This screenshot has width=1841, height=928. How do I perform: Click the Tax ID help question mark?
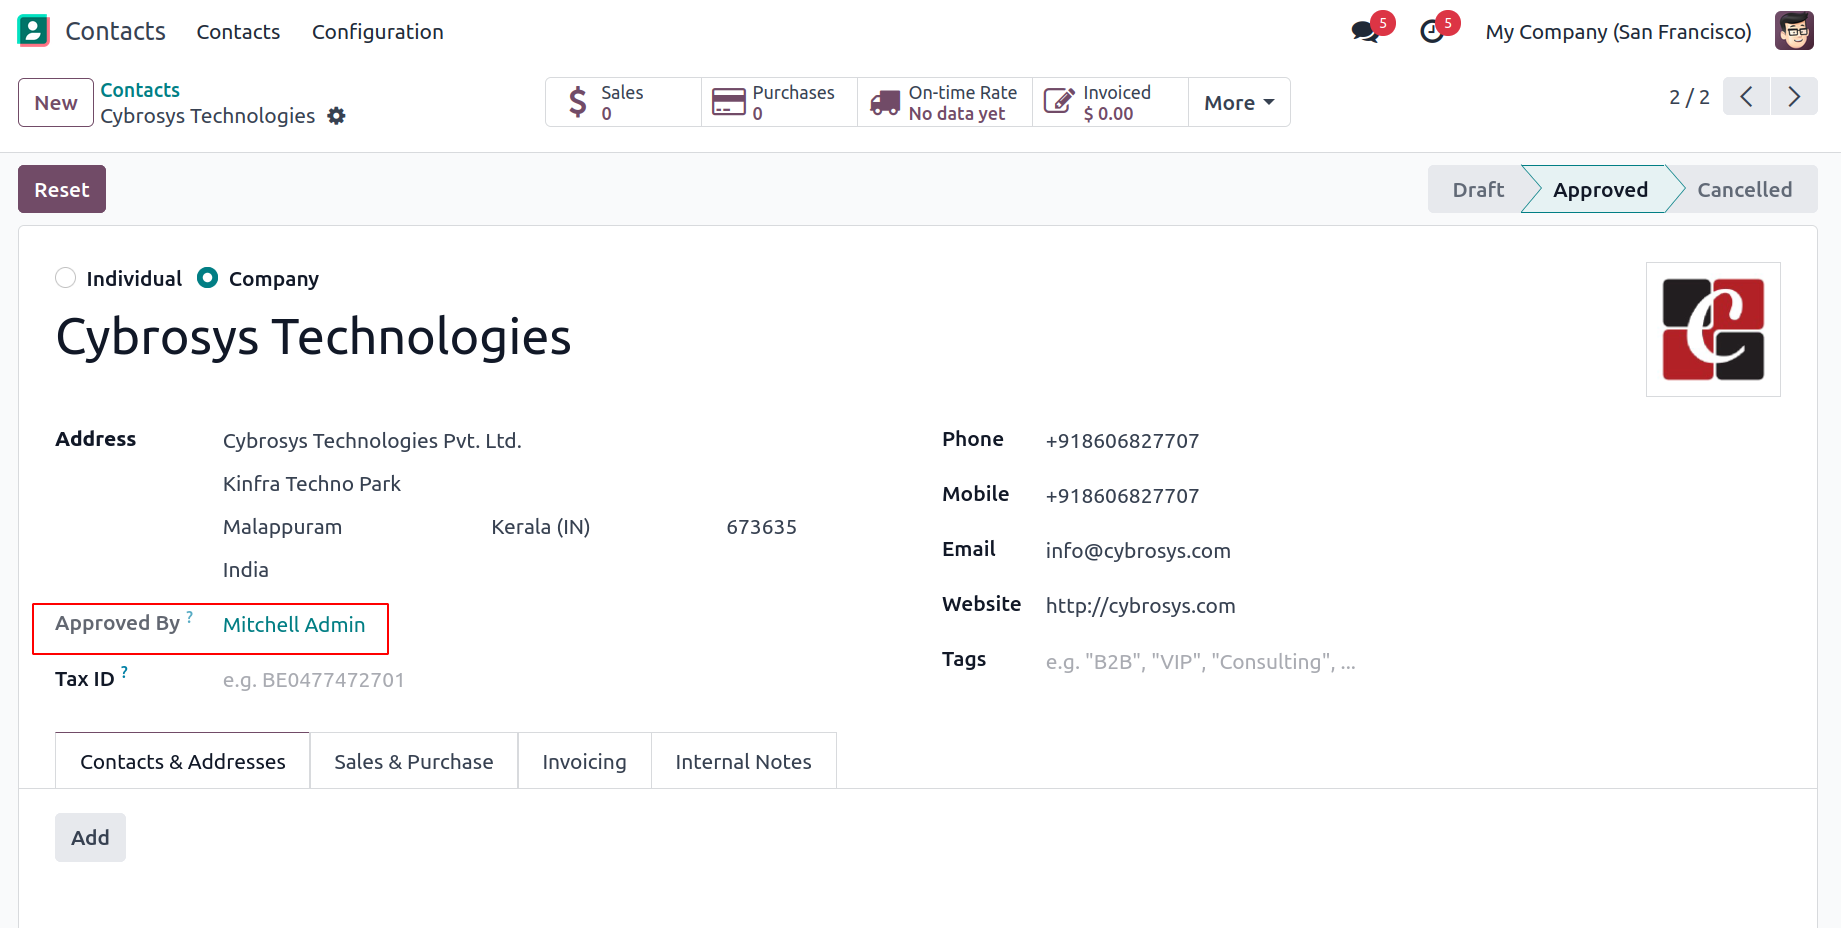[124, 672]
